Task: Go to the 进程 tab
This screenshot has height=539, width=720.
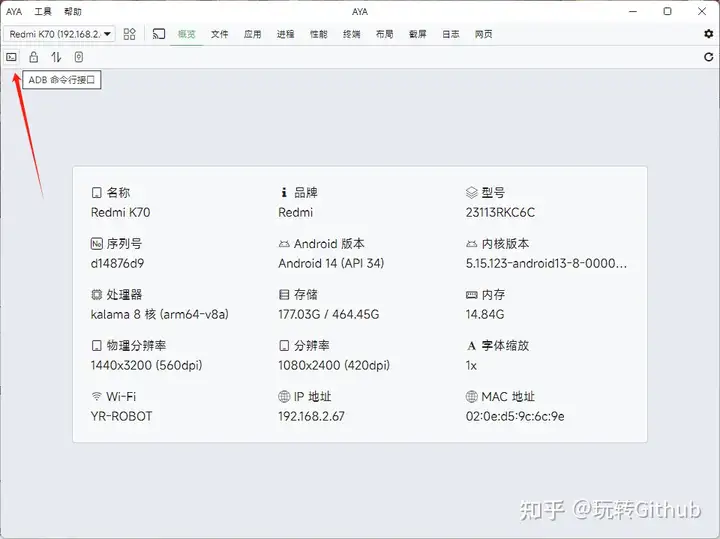Action: (x=285, y=34)
